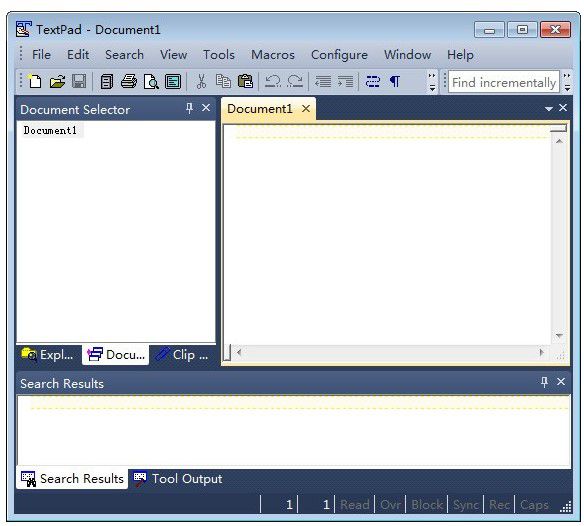
Task: Switch to the Tool Output tab
Action: coord(178,479)
